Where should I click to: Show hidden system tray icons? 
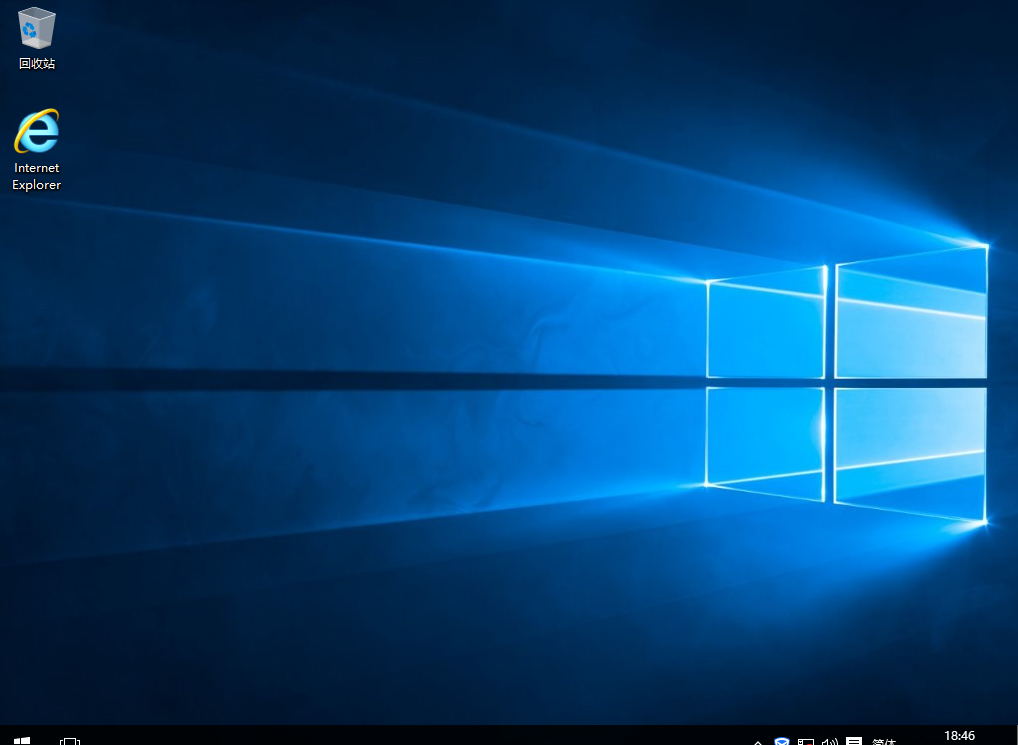click(757, 741)
